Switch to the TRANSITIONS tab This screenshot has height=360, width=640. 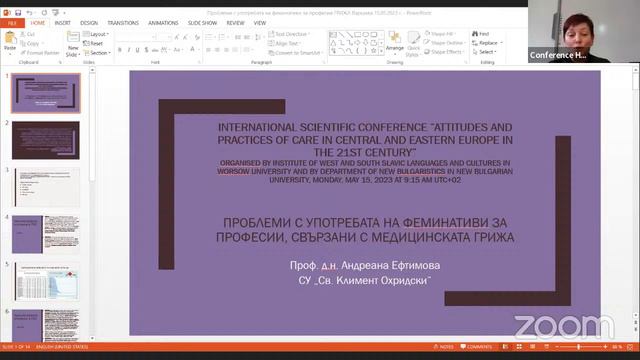[123, 23]
